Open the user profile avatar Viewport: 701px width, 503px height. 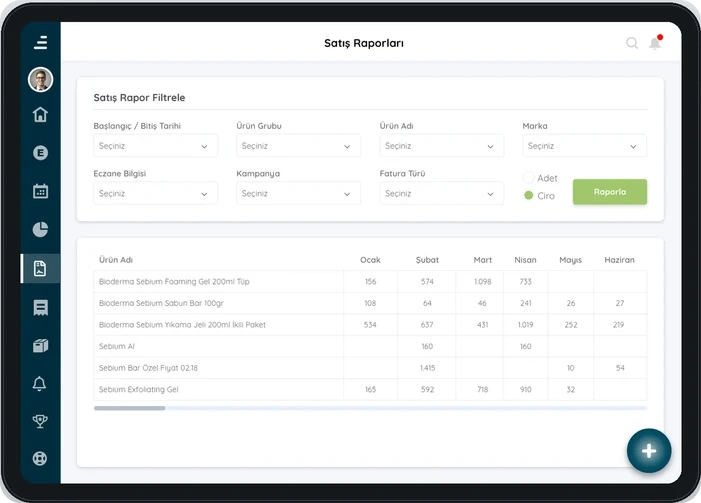point(41,80)
